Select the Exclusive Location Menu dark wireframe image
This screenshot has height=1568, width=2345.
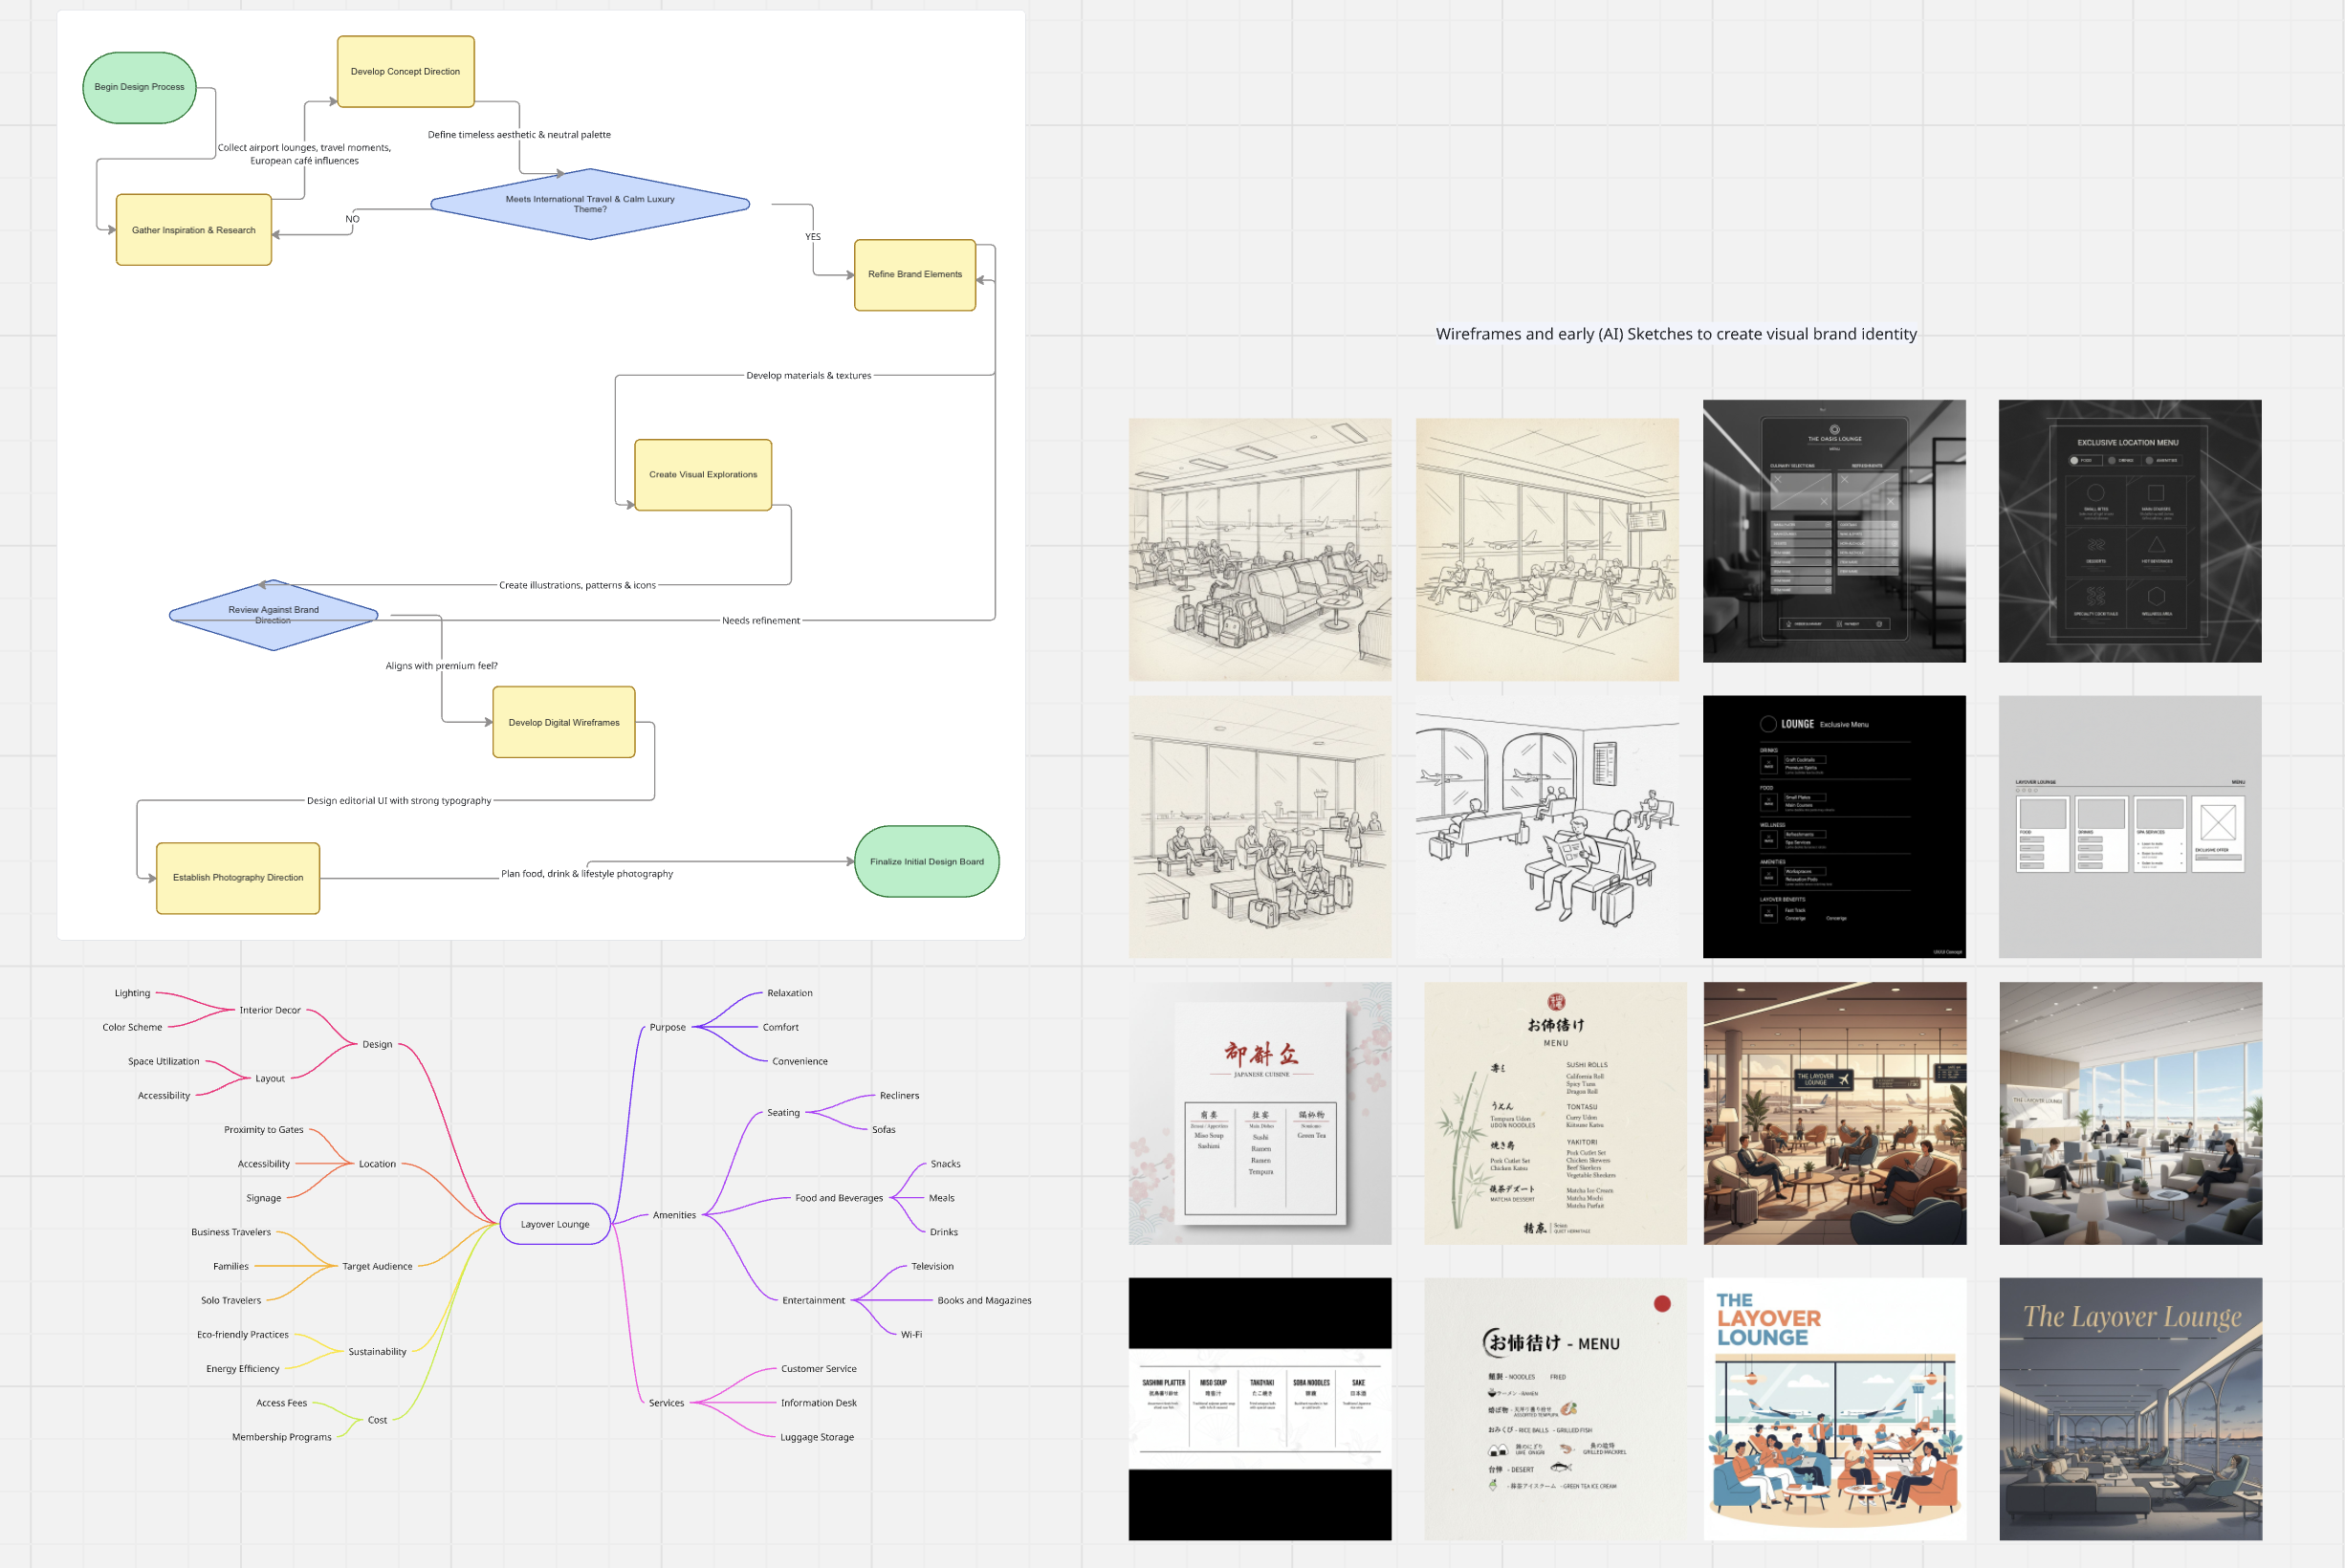[2130, 531]
